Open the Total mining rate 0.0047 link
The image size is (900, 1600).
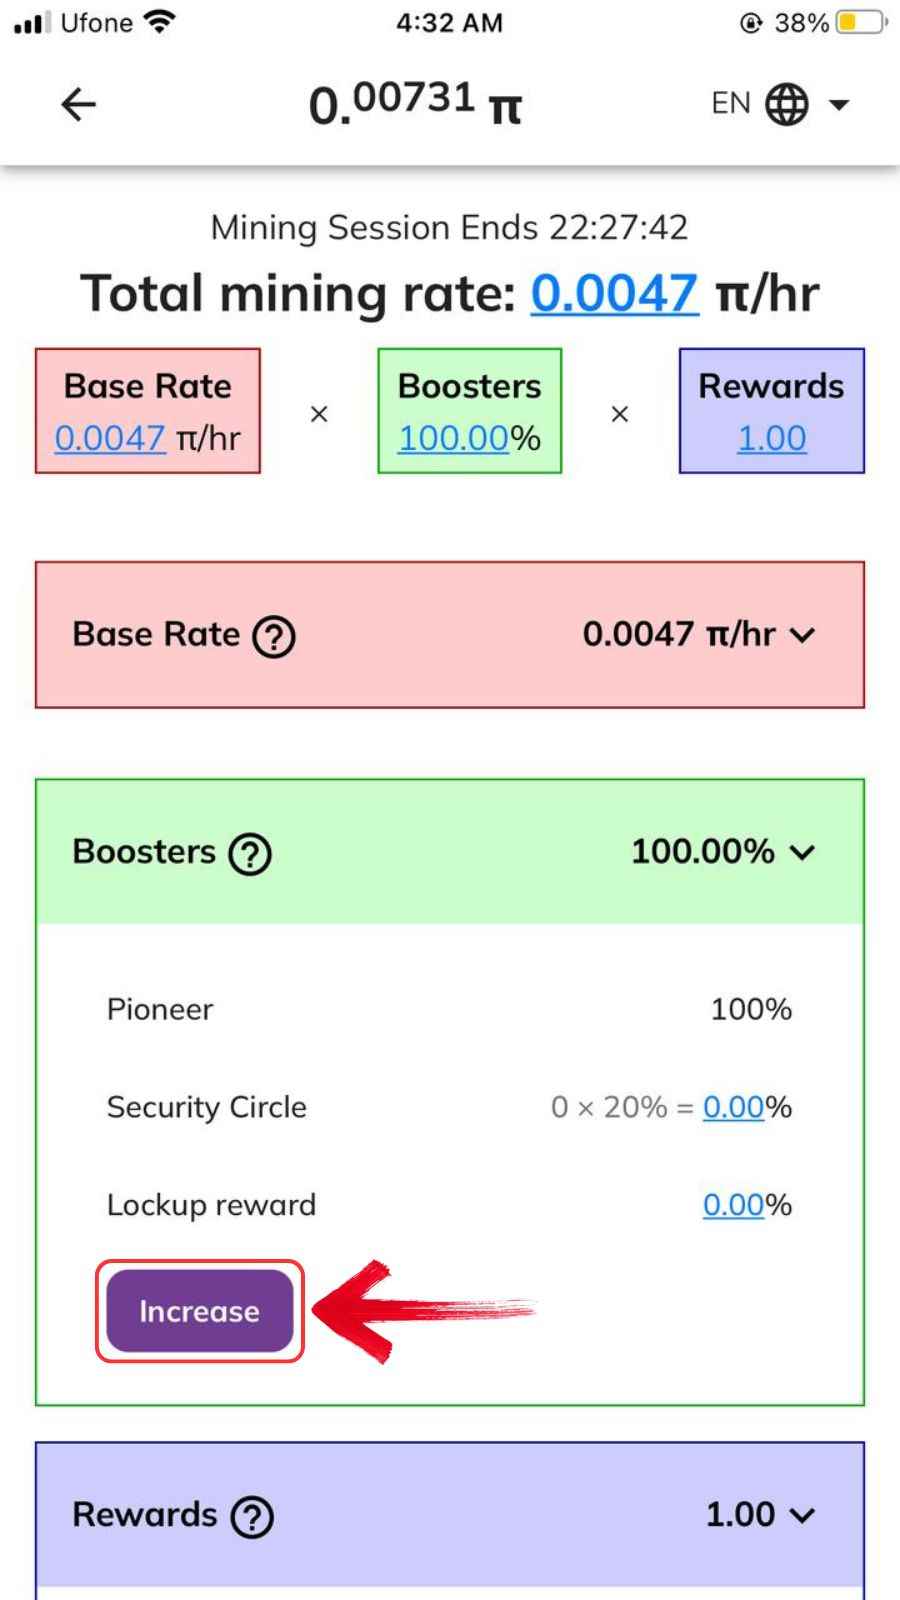point(614,293)
